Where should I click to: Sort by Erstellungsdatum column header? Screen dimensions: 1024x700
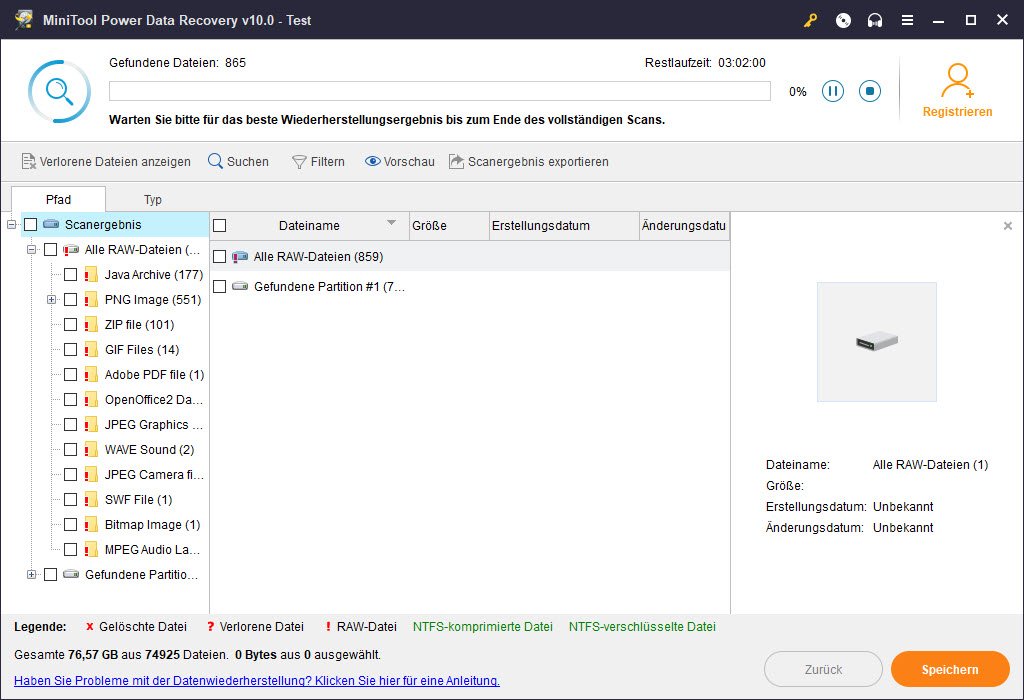coord(564,225)
